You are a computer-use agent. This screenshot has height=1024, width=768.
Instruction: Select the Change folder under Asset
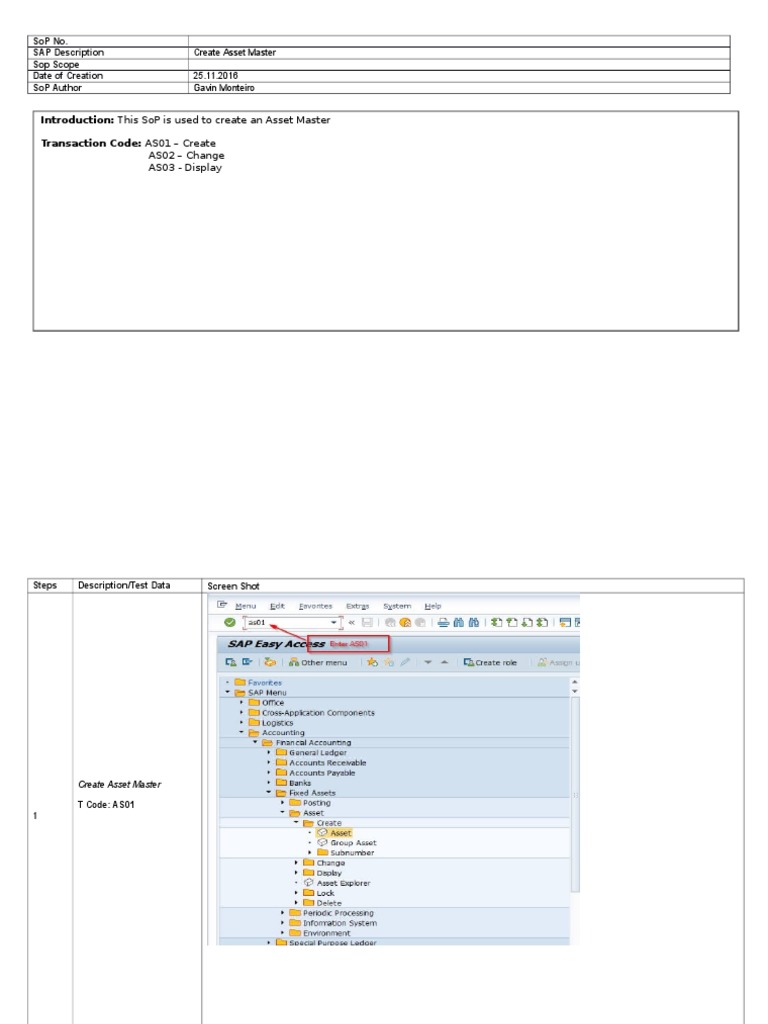[324, 863]
